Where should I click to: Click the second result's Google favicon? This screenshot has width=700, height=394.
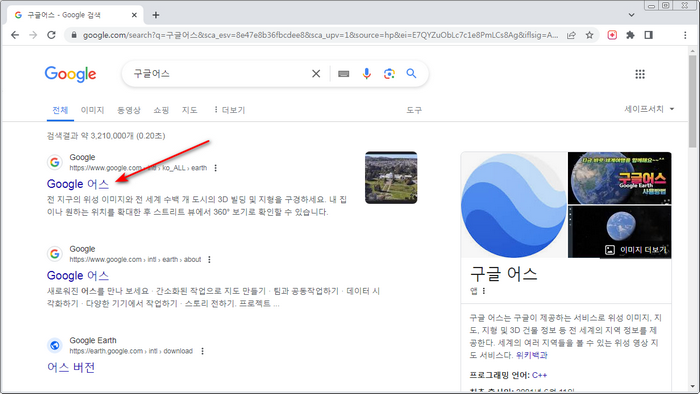coord(55,254)
